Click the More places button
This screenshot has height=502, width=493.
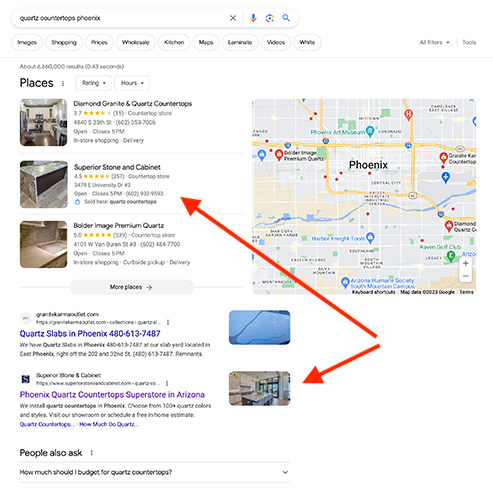(131, 287)
